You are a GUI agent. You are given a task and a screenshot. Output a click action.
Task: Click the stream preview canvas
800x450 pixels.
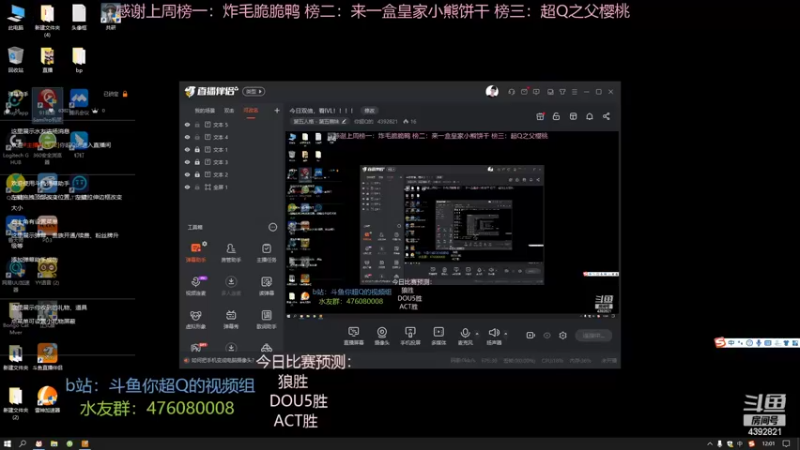click(452, 223)
